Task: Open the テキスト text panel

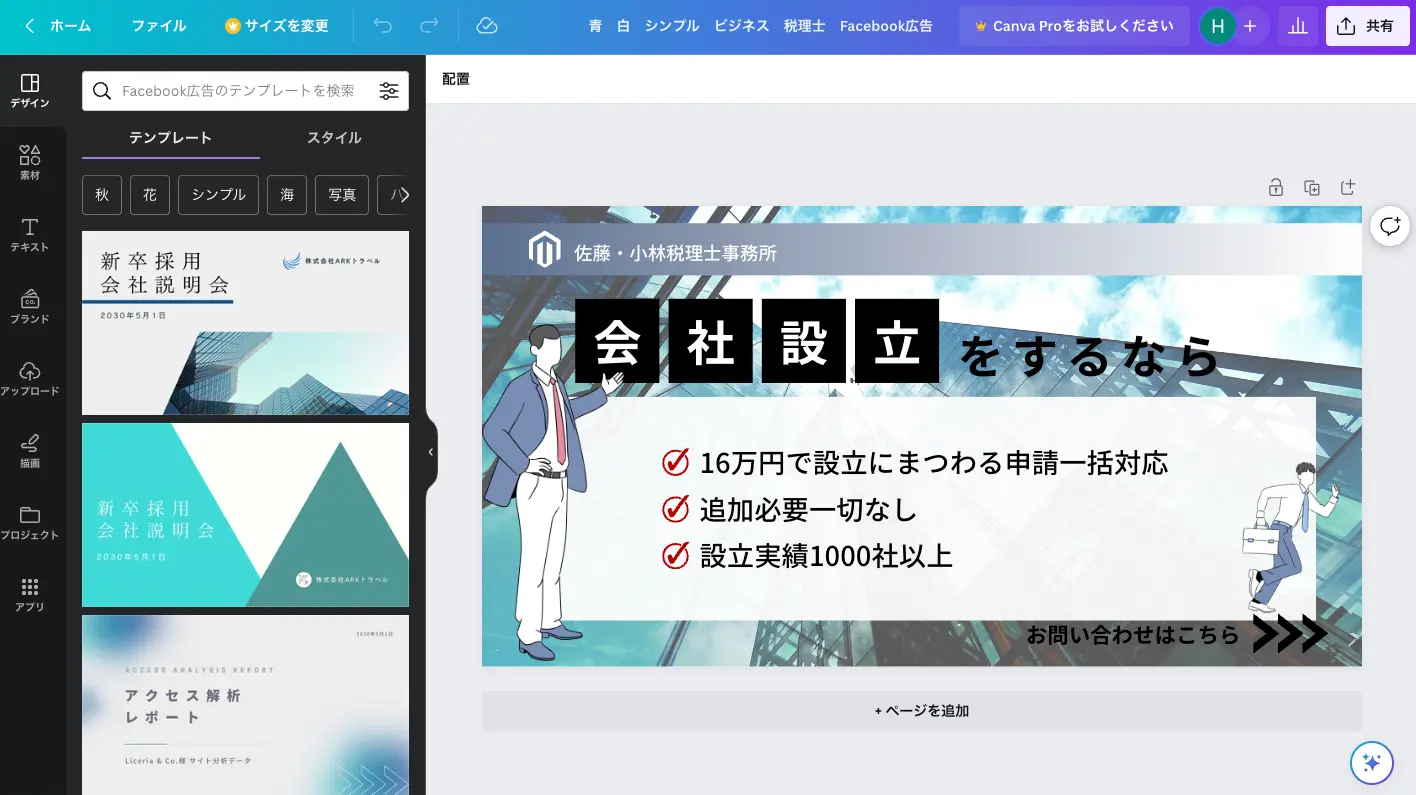Action: coord(30,234)
